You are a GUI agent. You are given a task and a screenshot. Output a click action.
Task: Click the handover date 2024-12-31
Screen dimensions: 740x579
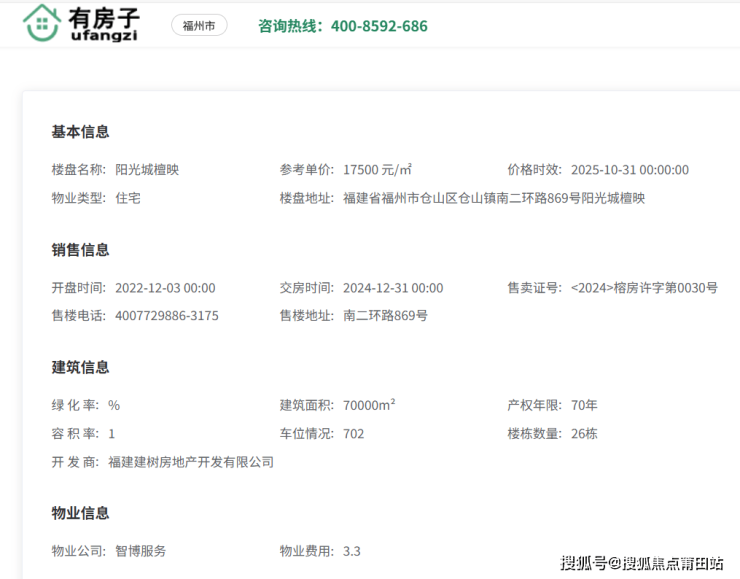(x=392, y=288)
